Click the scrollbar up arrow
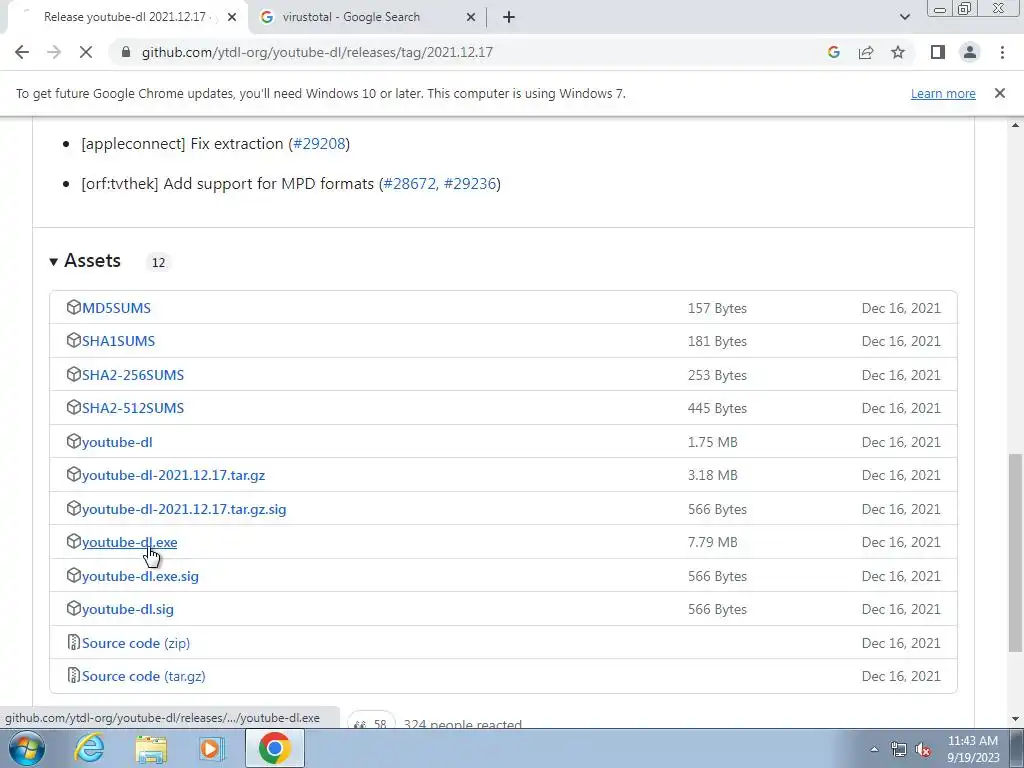 (x=1016, y=125)
